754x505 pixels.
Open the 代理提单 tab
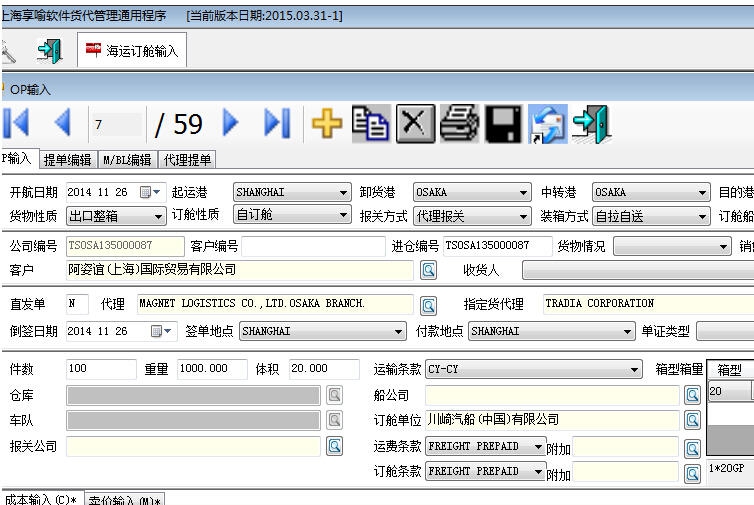coord(187,160)
